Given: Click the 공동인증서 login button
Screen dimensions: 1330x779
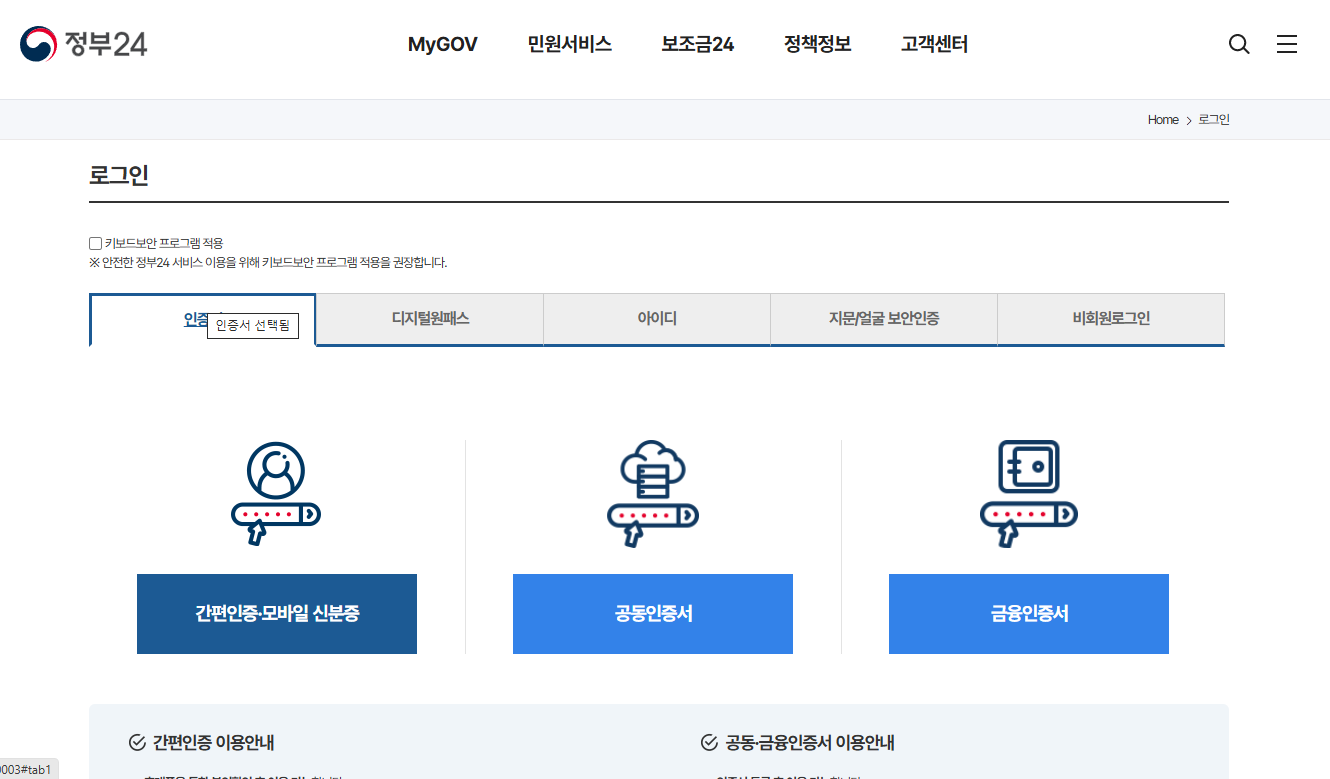Looking at the screenshot, I should pos(652,614).
